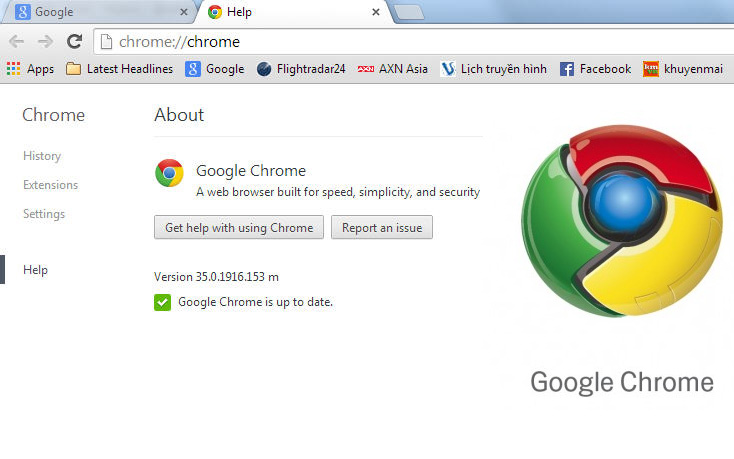The width and height of the screenshot is (734, 459).
Task: Open the Facebook bookmark
Action: click(595, 69)
